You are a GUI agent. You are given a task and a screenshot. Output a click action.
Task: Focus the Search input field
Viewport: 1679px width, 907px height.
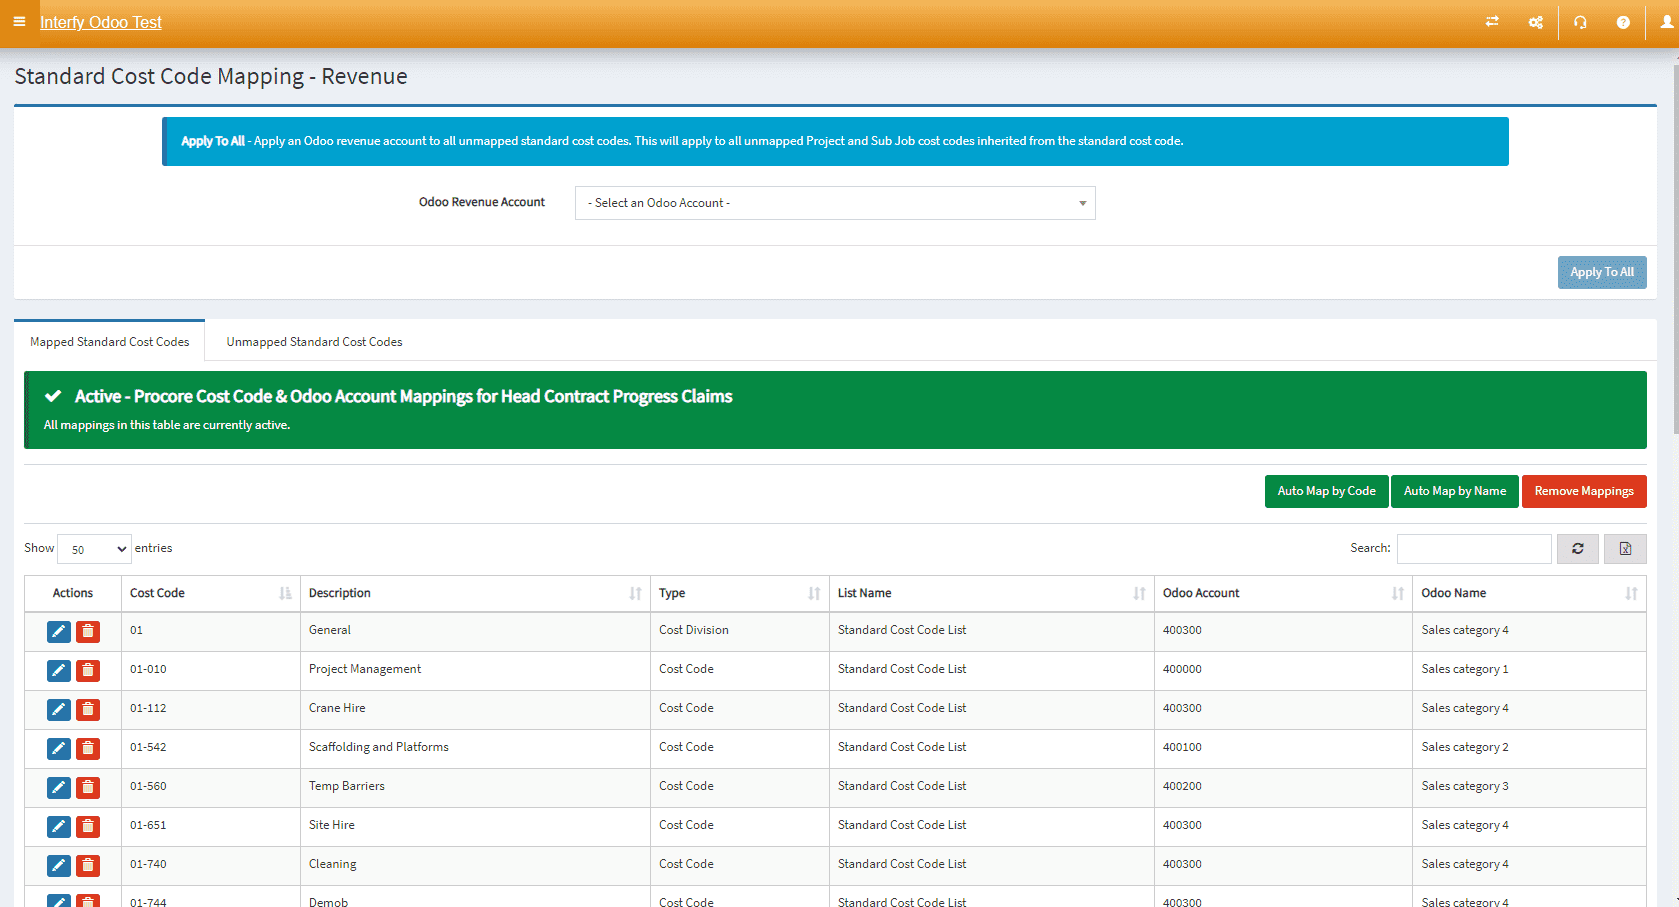[x=1473, y=548]
